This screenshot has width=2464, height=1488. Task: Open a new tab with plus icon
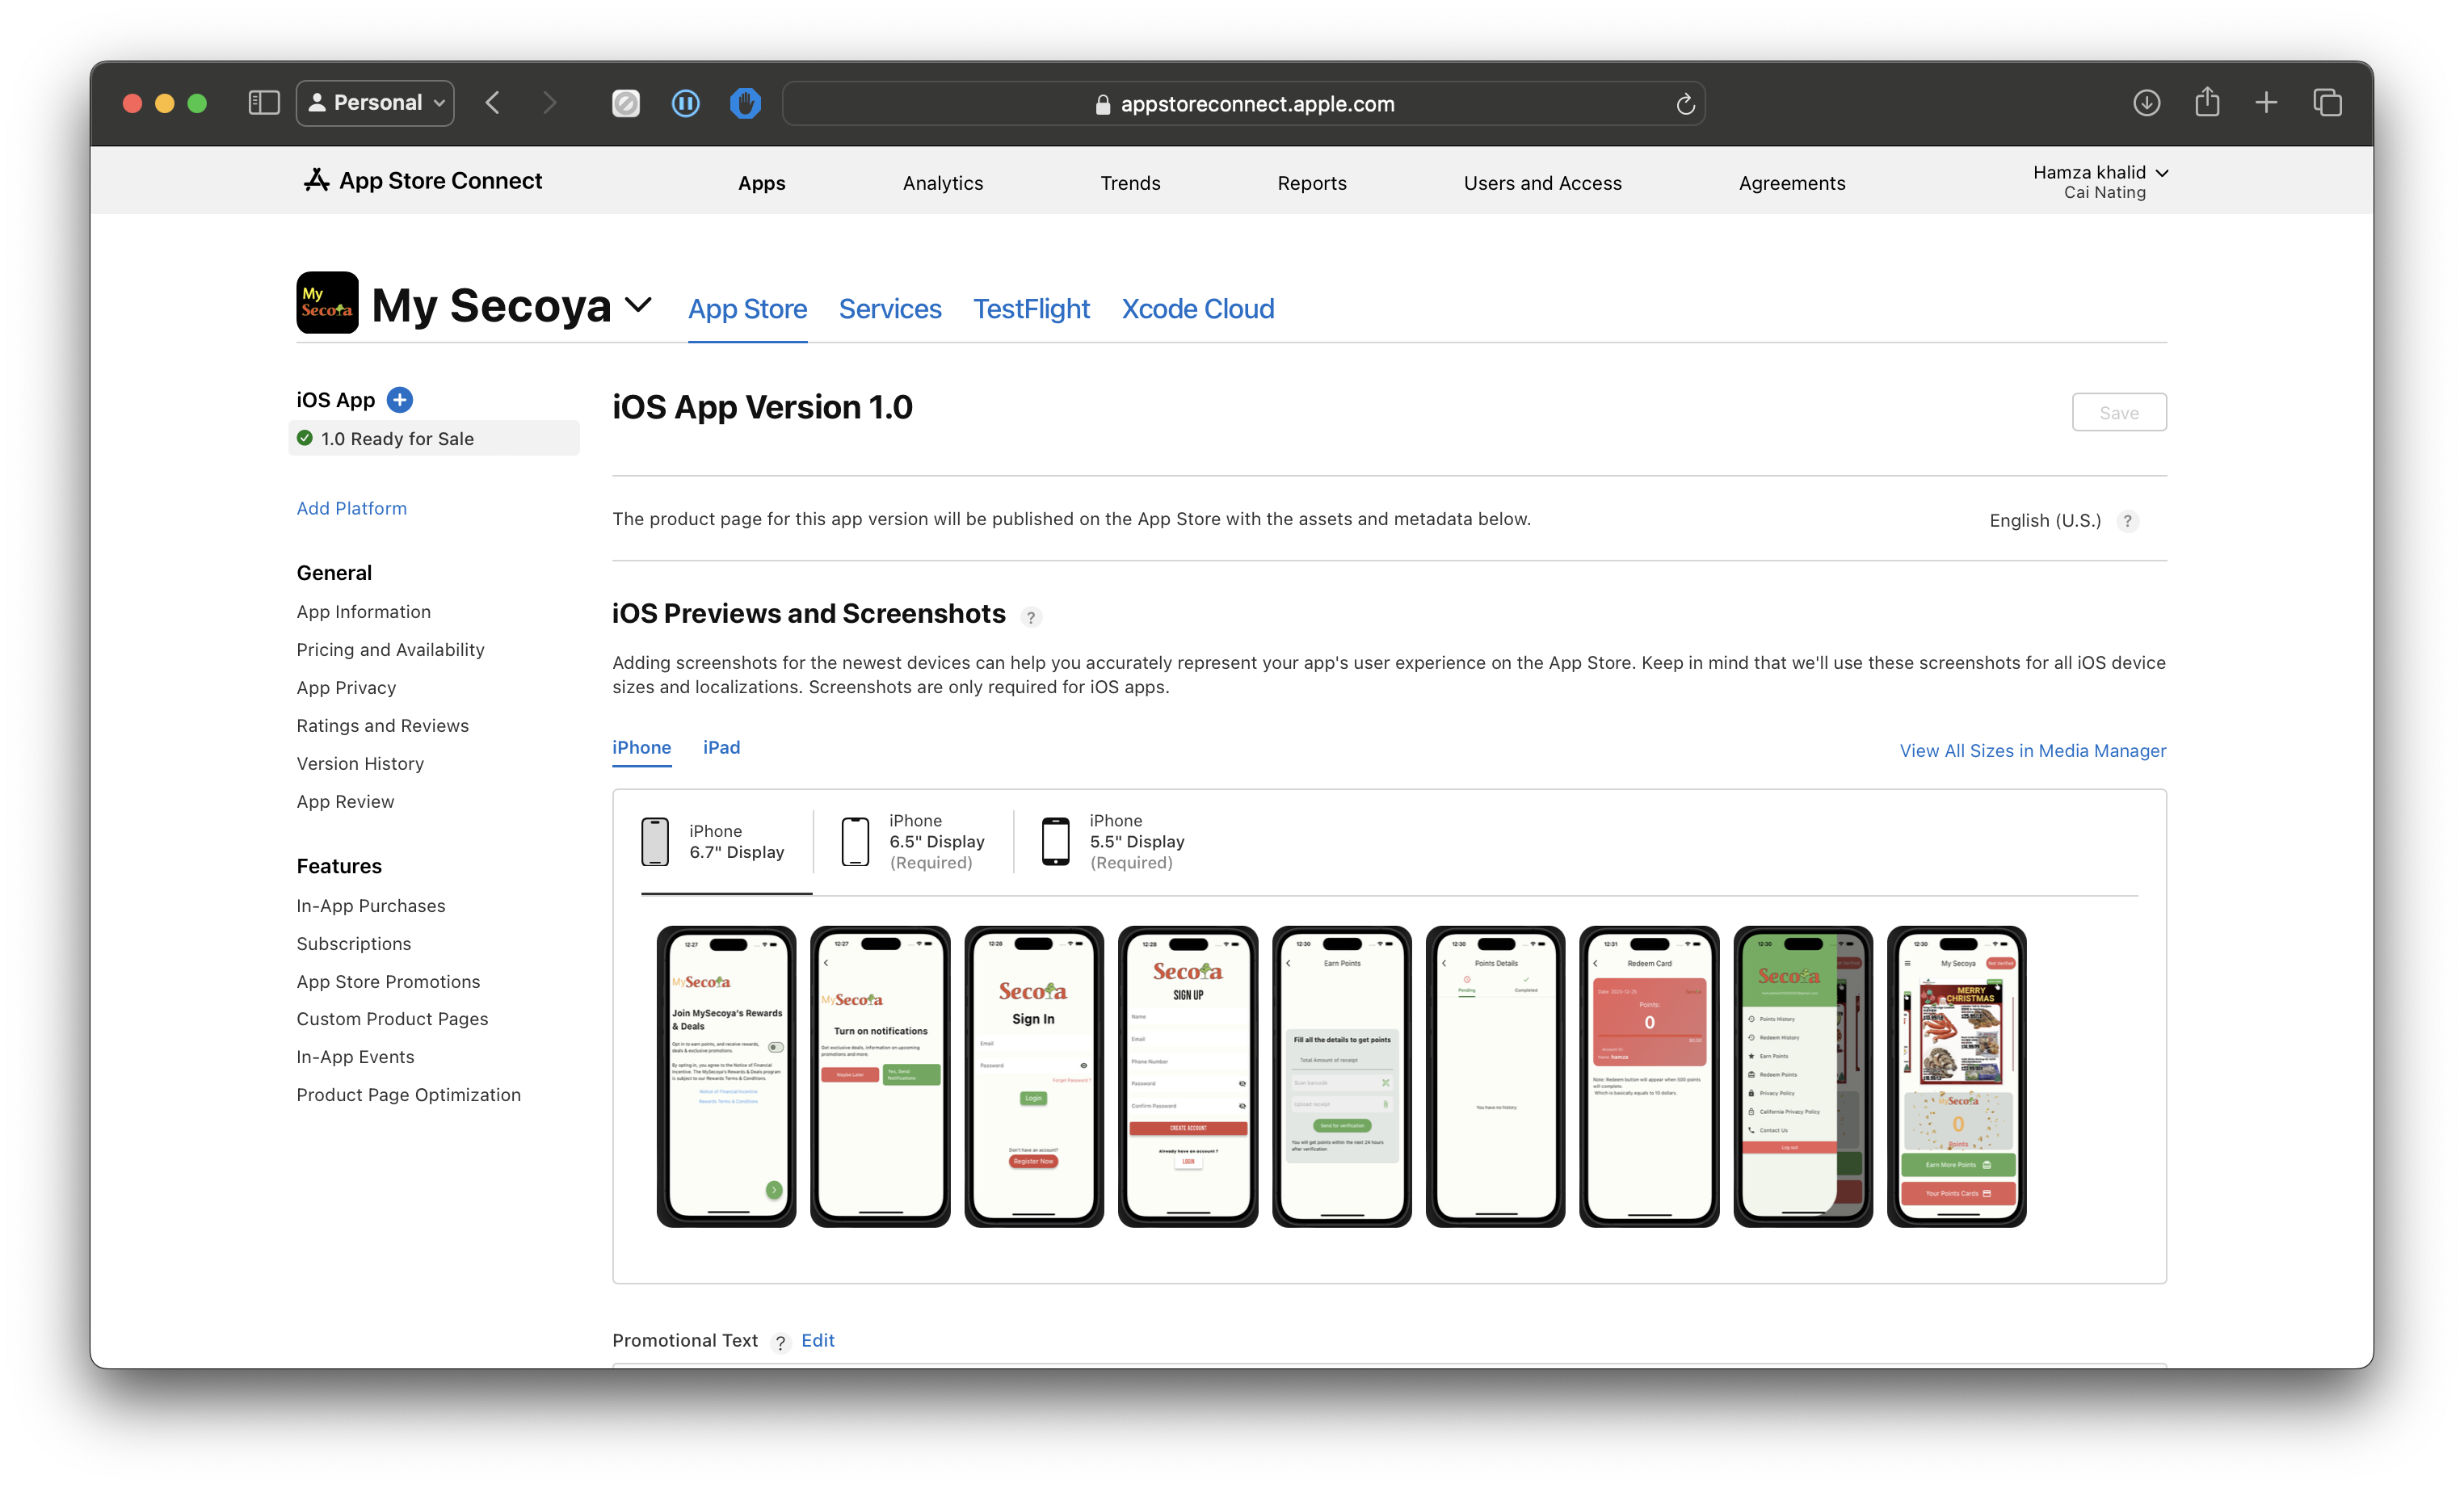(2267, 103)
